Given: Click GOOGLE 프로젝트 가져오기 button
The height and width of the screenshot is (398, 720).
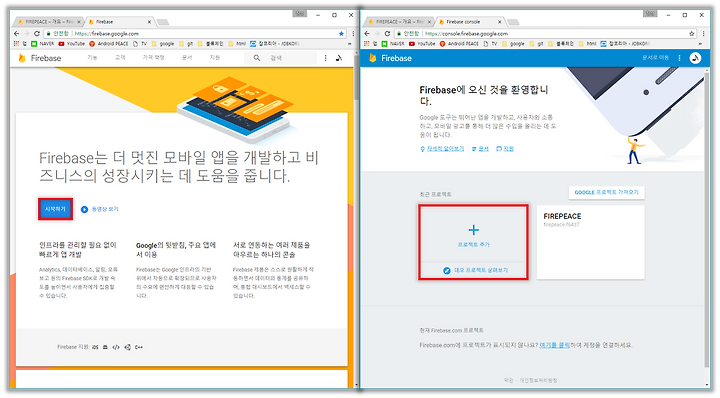Looking at the screenshot, I should pyautogui.click(x=607, y=192).
